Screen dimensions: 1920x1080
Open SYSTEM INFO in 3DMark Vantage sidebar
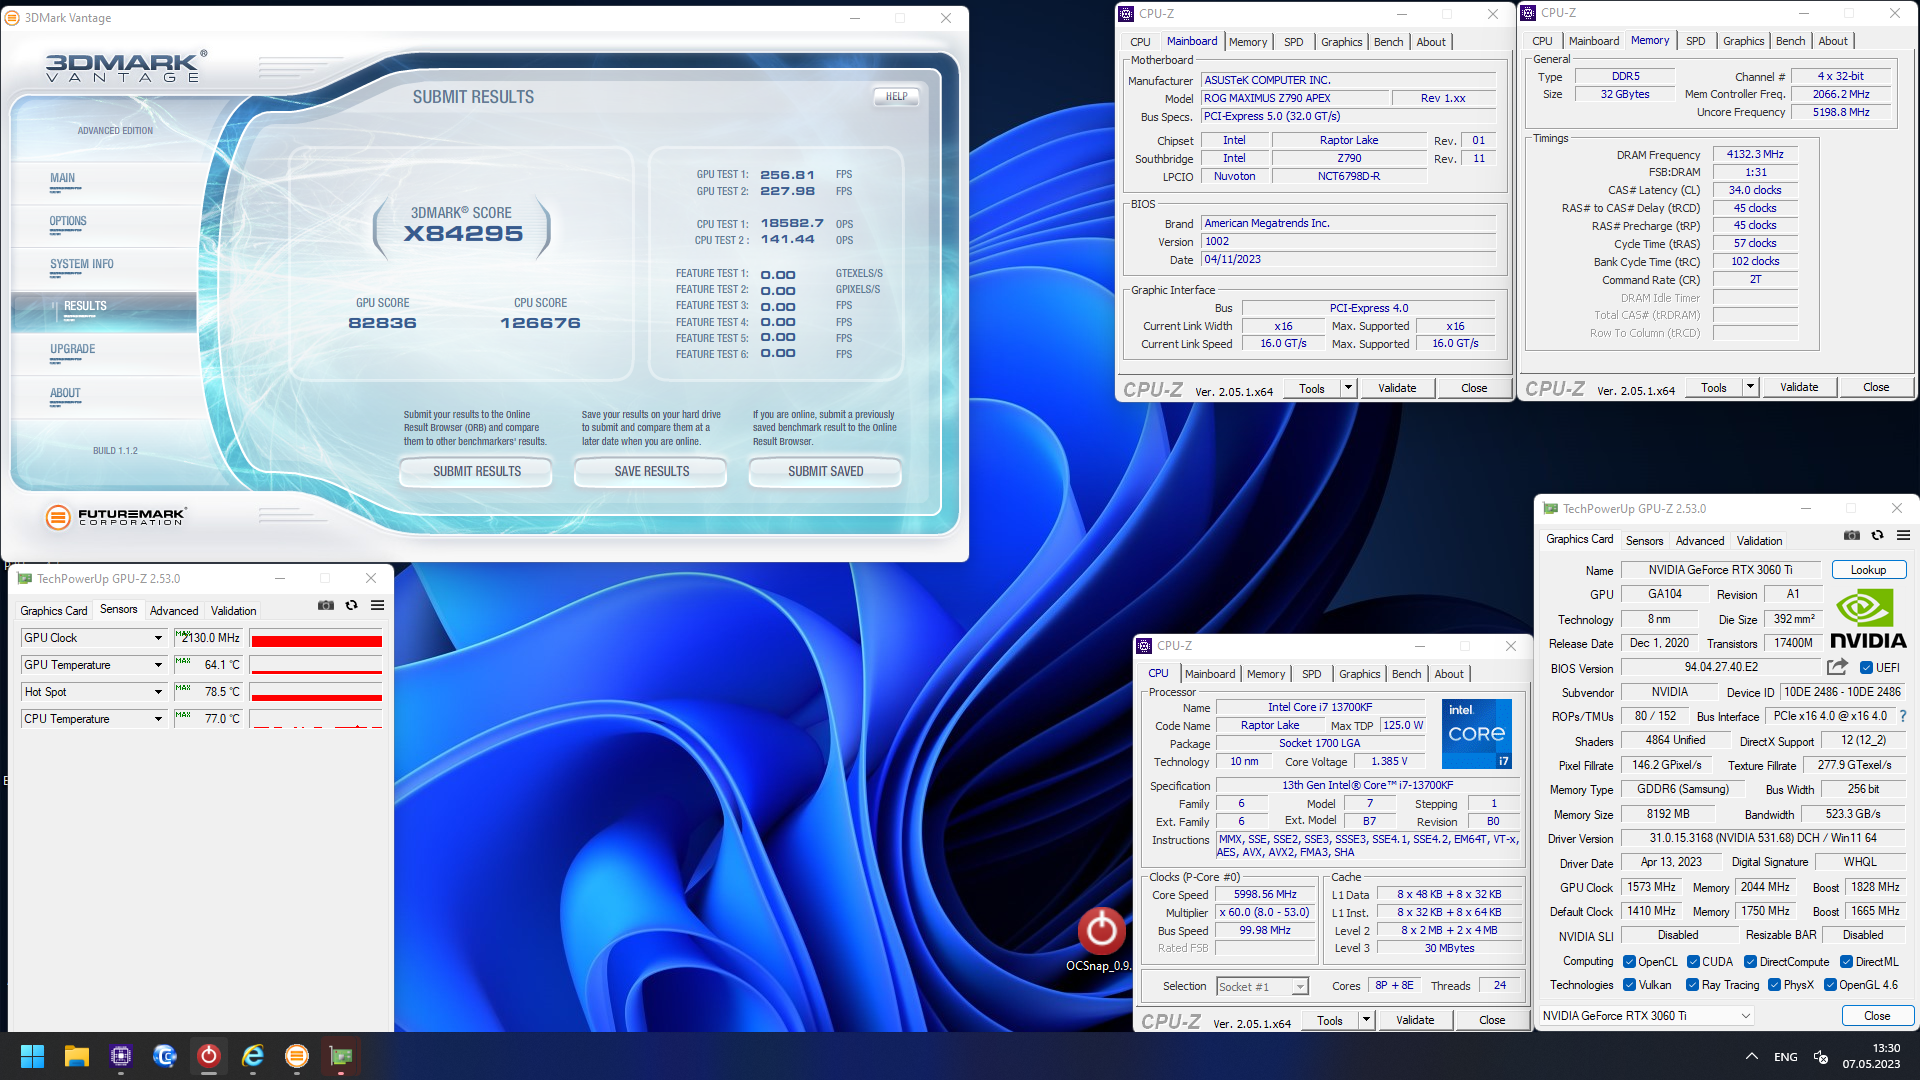point(82,265)
